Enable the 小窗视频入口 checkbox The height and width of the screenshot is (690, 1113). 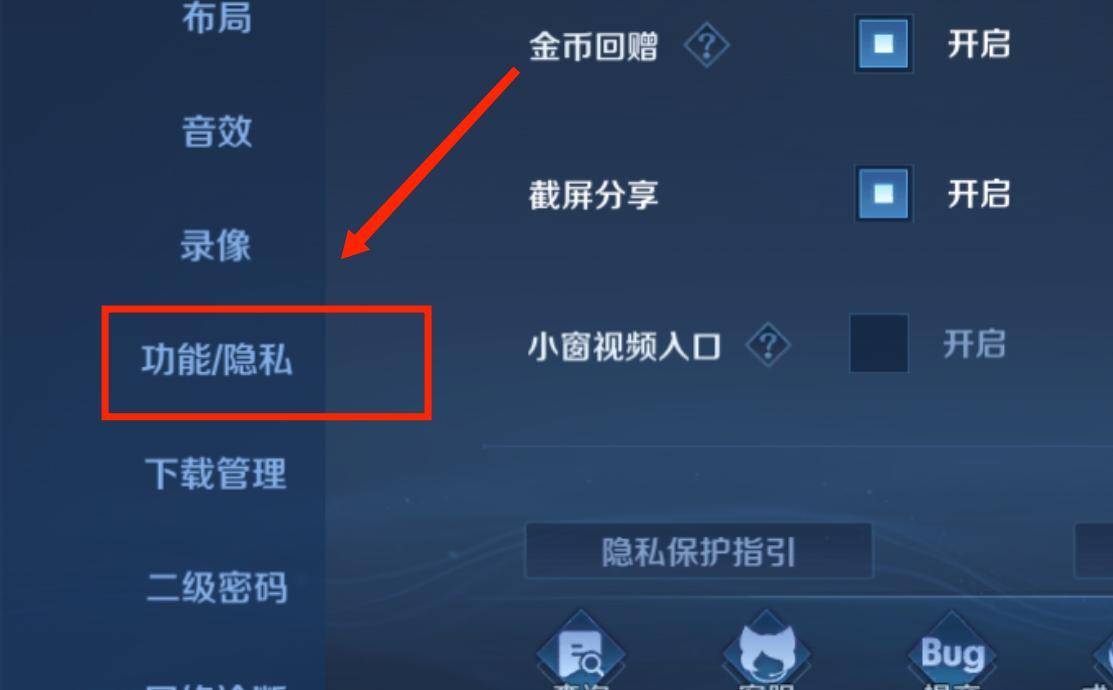tap(879, 344)
